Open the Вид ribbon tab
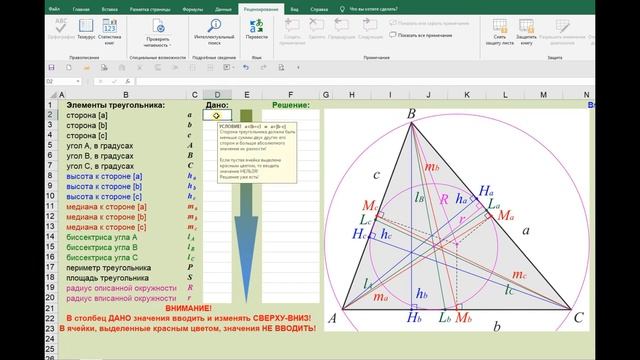This screenshot has height=360, width=640. [x=294, y=9]
